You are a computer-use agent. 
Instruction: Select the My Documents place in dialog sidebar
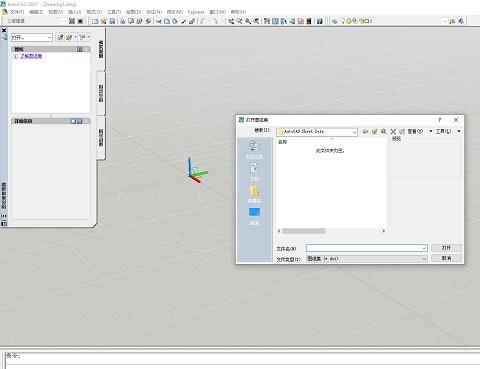[x=254, y=171]
